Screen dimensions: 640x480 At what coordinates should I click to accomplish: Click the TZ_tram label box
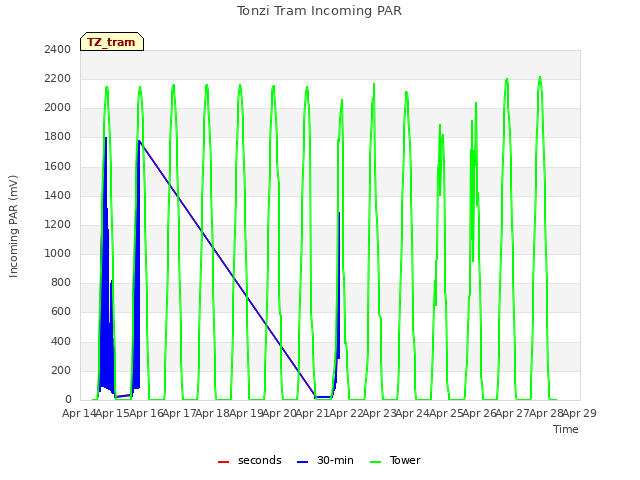tap(112, 42)
